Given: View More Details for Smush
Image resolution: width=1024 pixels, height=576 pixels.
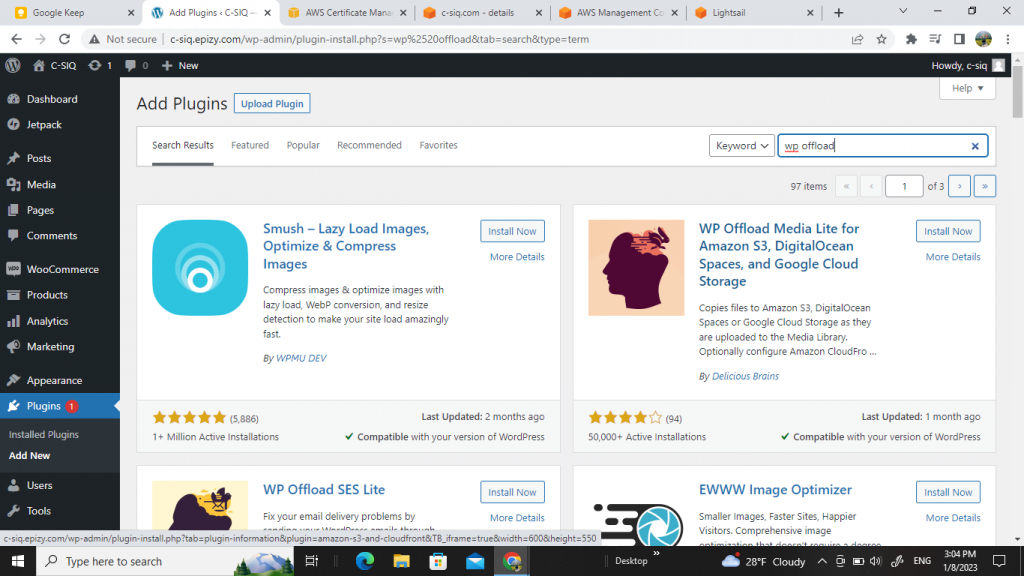Looking at the screenshot, I should pyautogui.click(x=517, y=257).
